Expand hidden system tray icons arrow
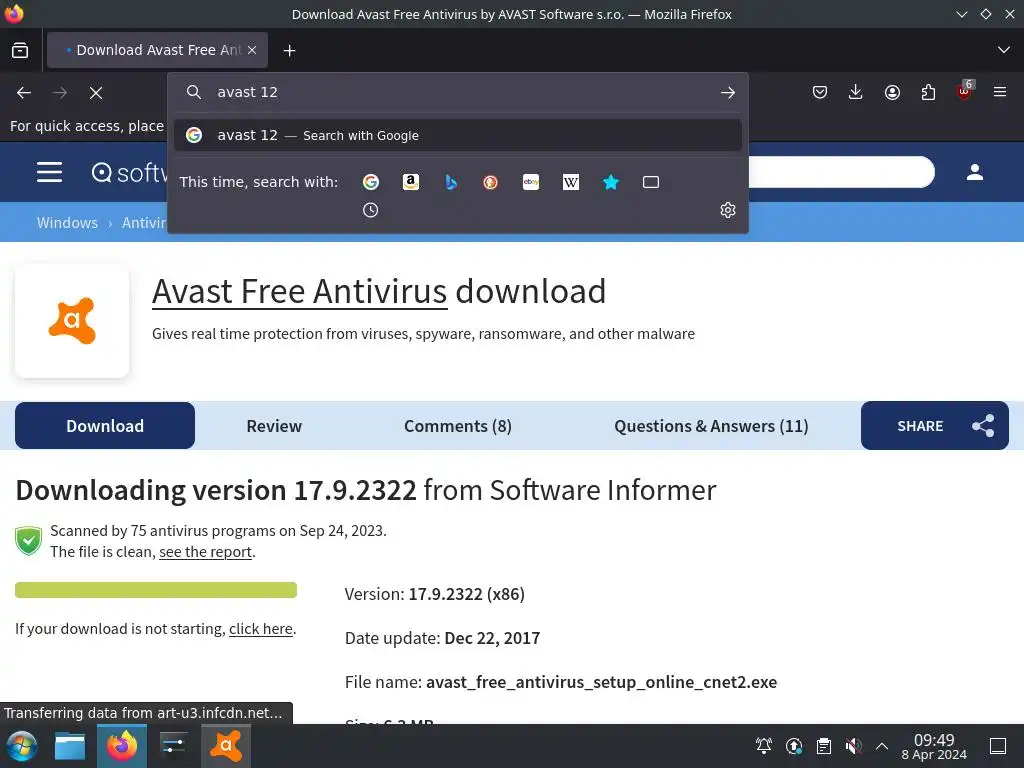This screenshot has height=768, width=1024. [882, 746]
